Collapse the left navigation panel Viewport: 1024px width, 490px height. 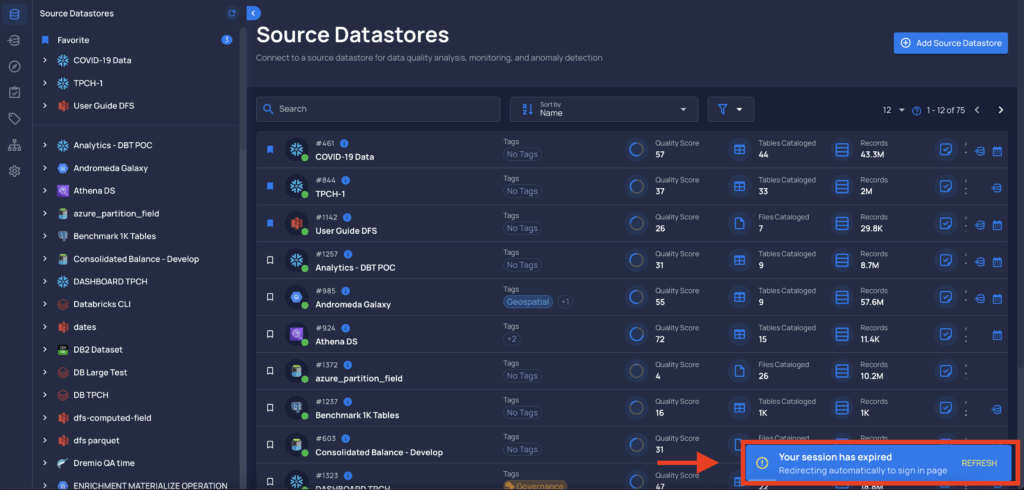(254, 13)
